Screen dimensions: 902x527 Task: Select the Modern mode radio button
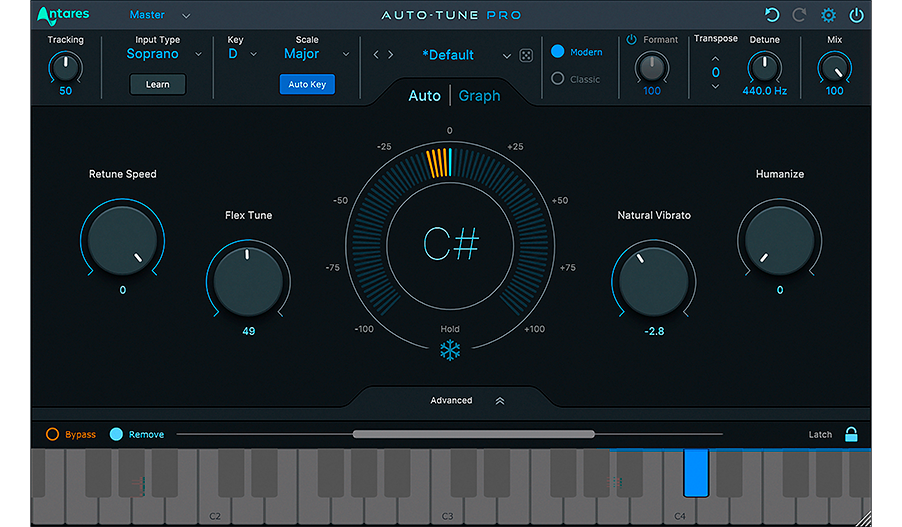click(558, 52)
